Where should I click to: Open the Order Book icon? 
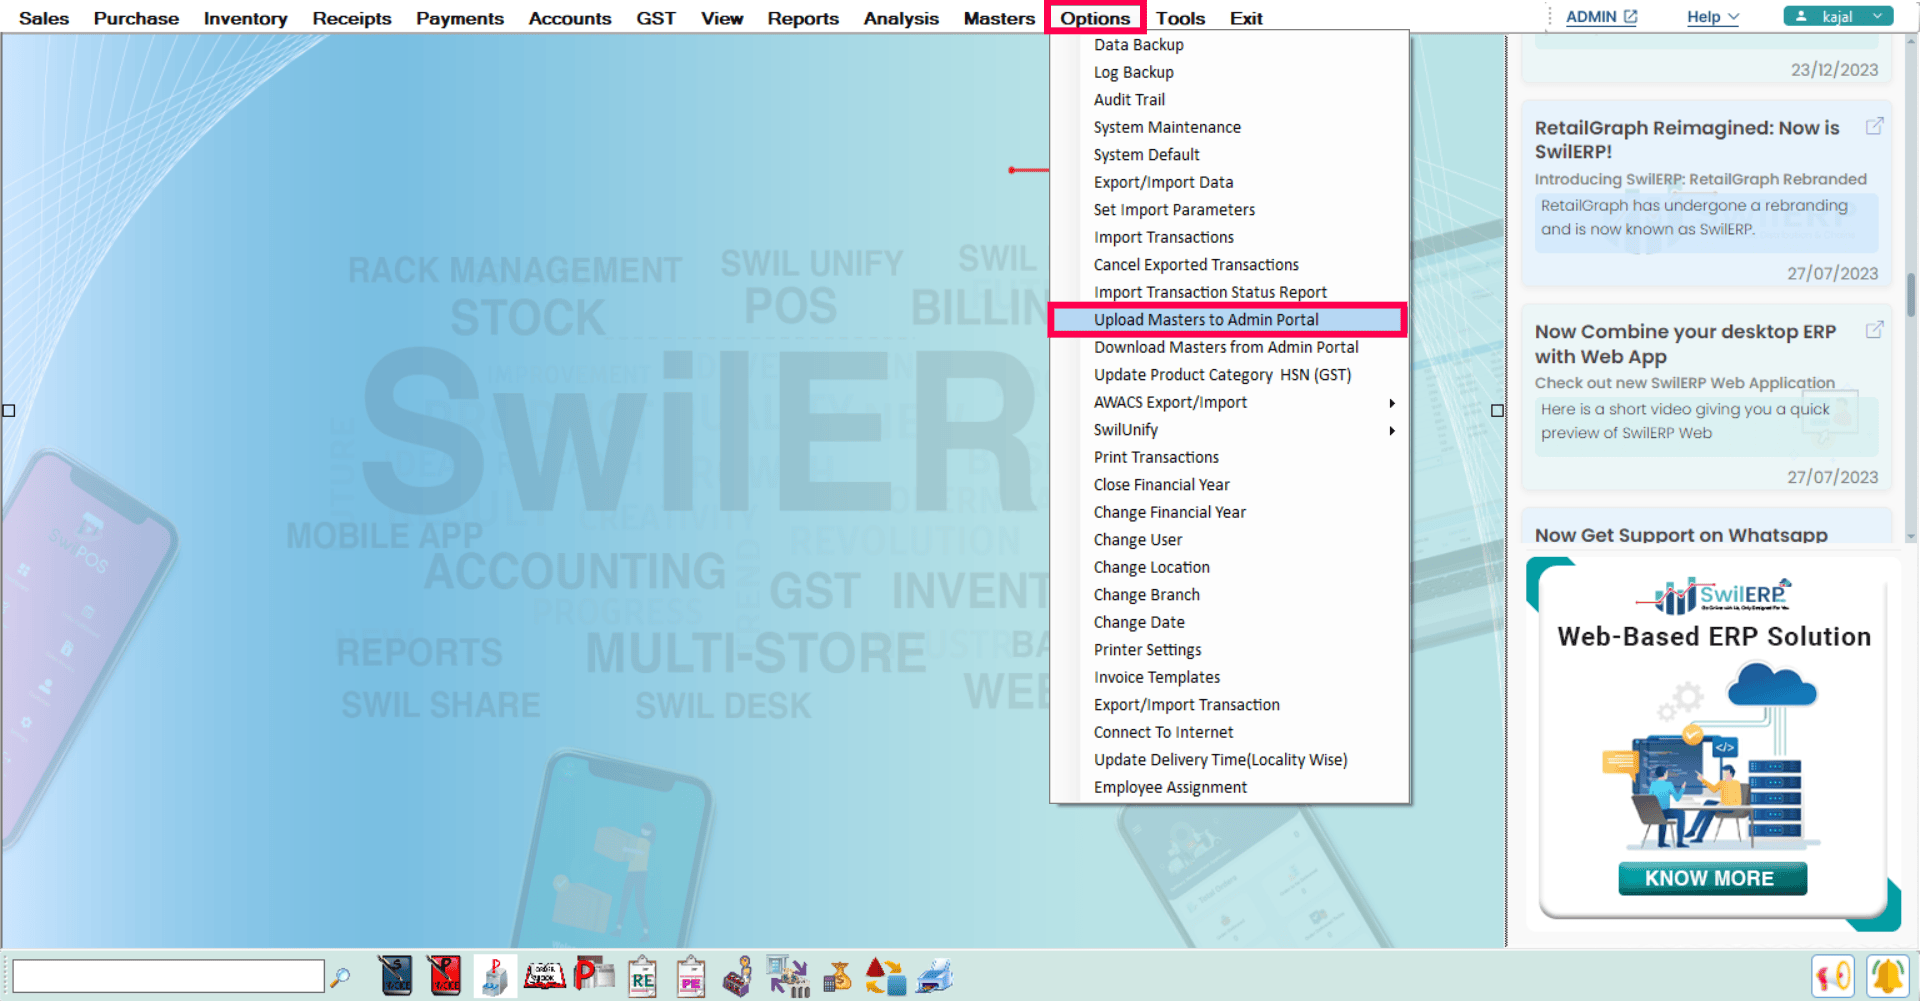[544, 976]
